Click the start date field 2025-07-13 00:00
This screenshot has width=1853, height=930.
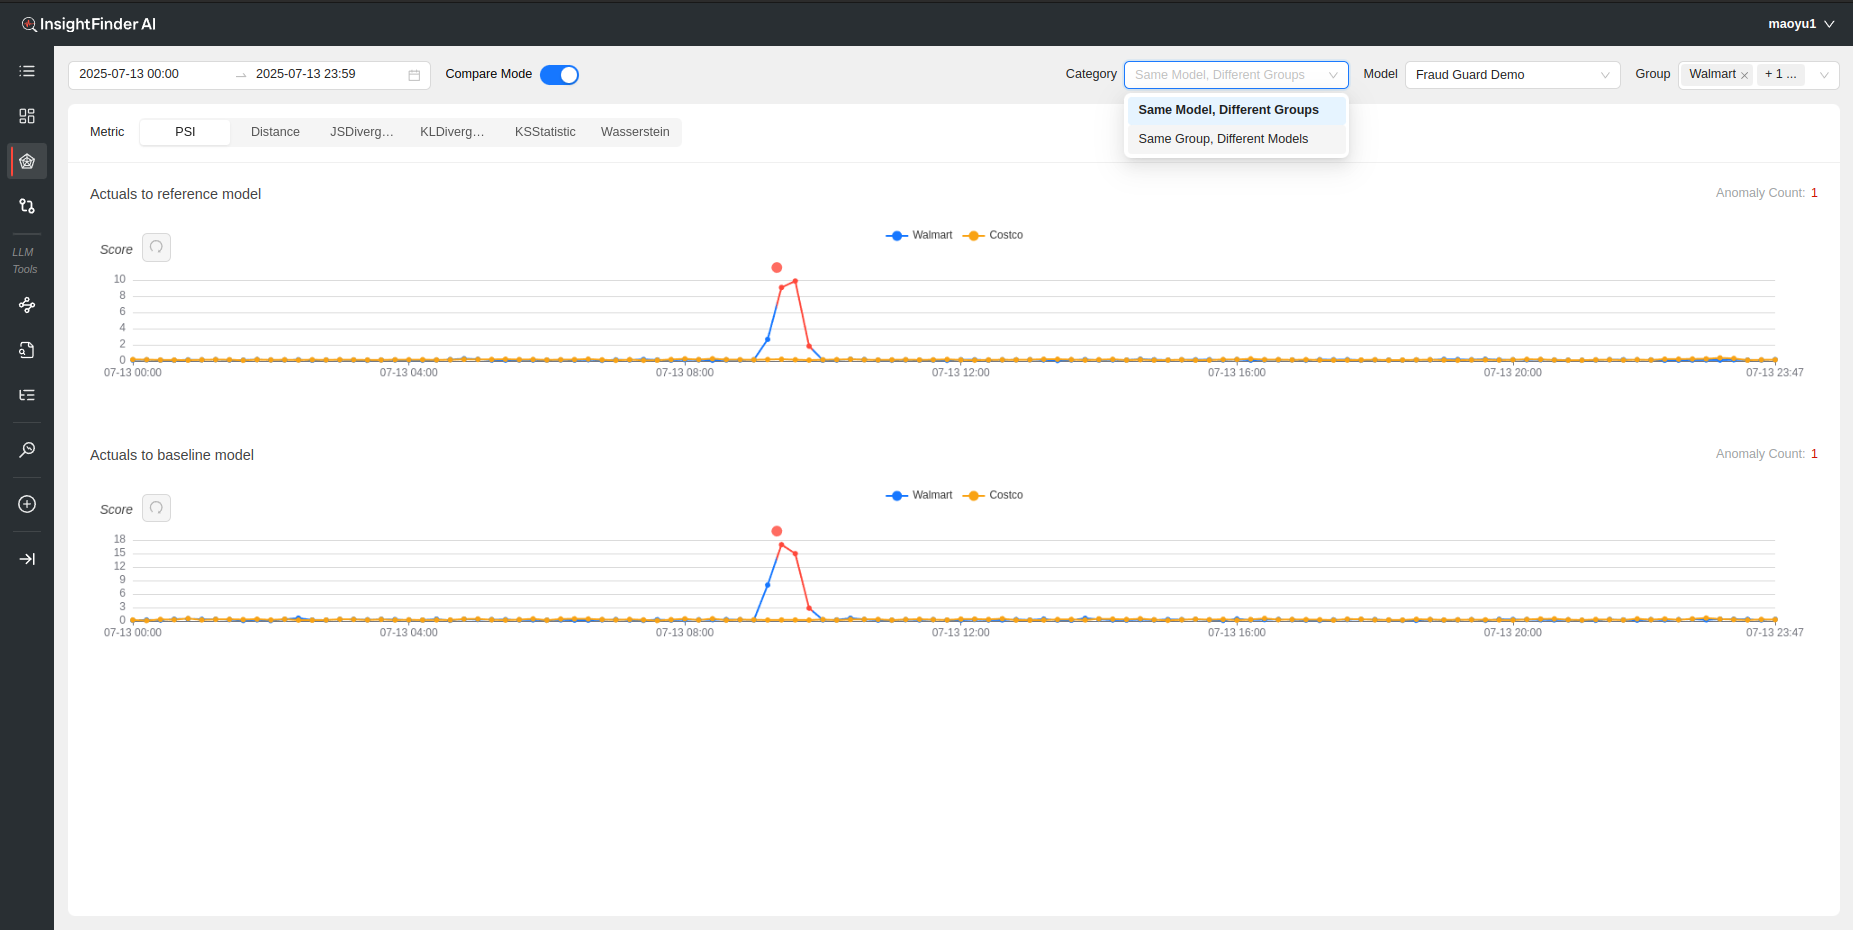tap(150, 74)
